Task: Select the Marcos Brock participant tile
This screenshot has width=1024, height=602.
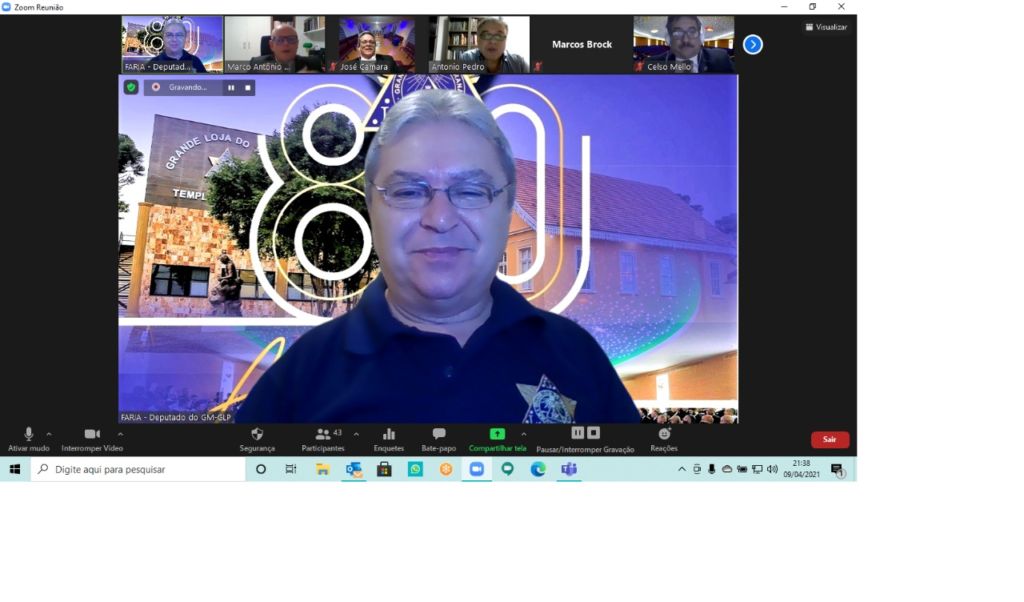Action: (x=582, y=44)
